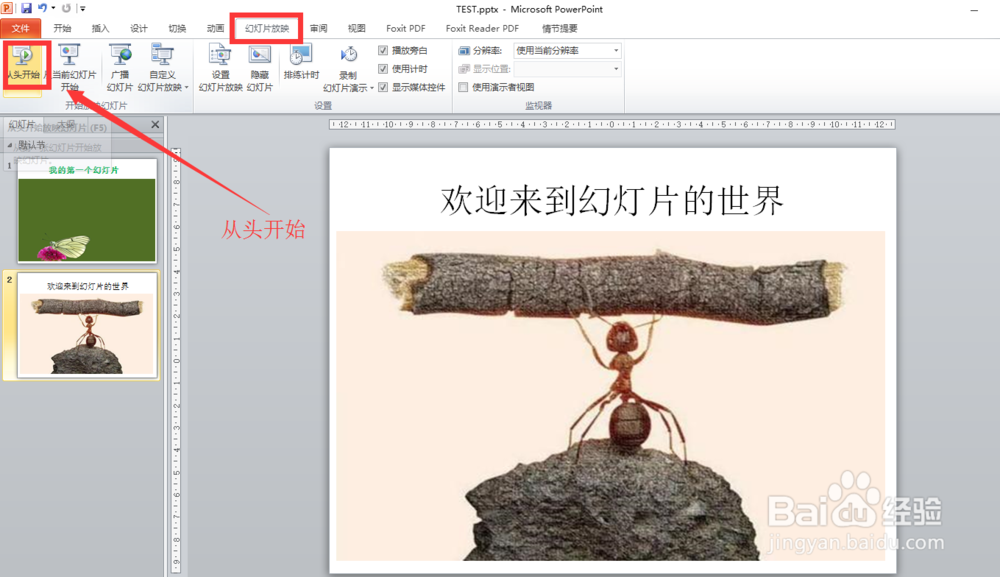1000x577 pixels.
Task: Open the Foxit PDF tab
Action: click(x=406, y=28)
